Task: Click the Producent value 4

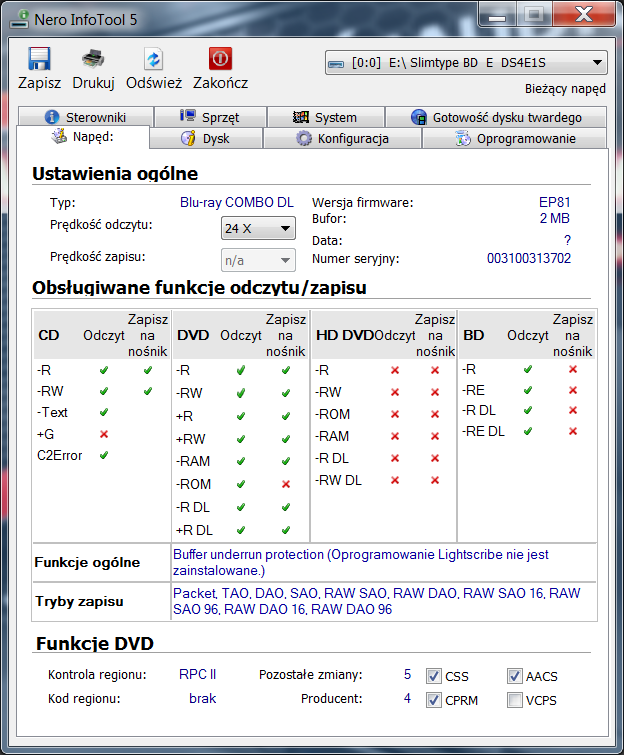Action: point(407,698)
